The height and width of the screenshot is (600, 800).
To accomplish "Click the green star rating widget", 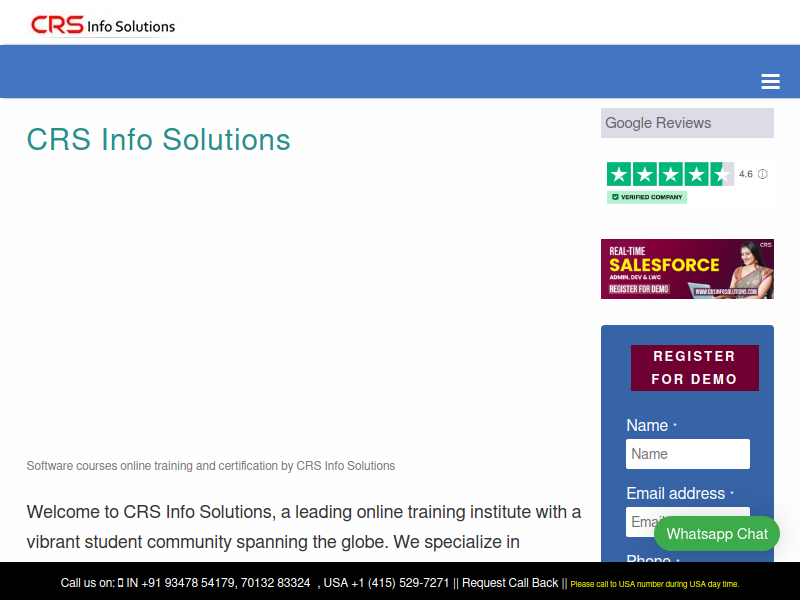I will (670, 174).
